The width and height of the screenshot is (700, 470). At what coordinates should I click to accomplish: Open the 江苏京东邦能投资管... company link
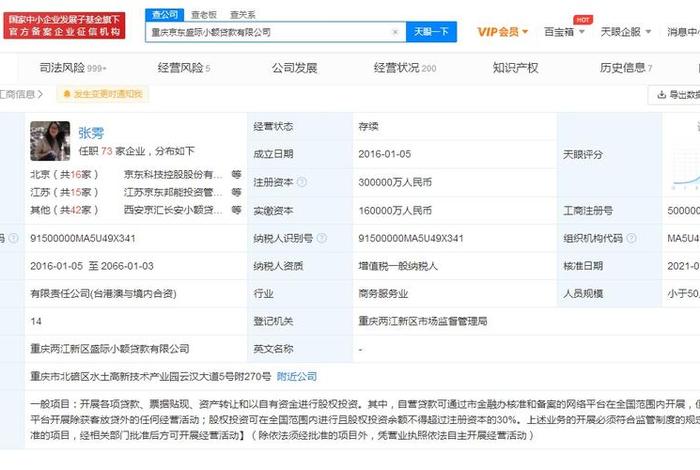173,192
